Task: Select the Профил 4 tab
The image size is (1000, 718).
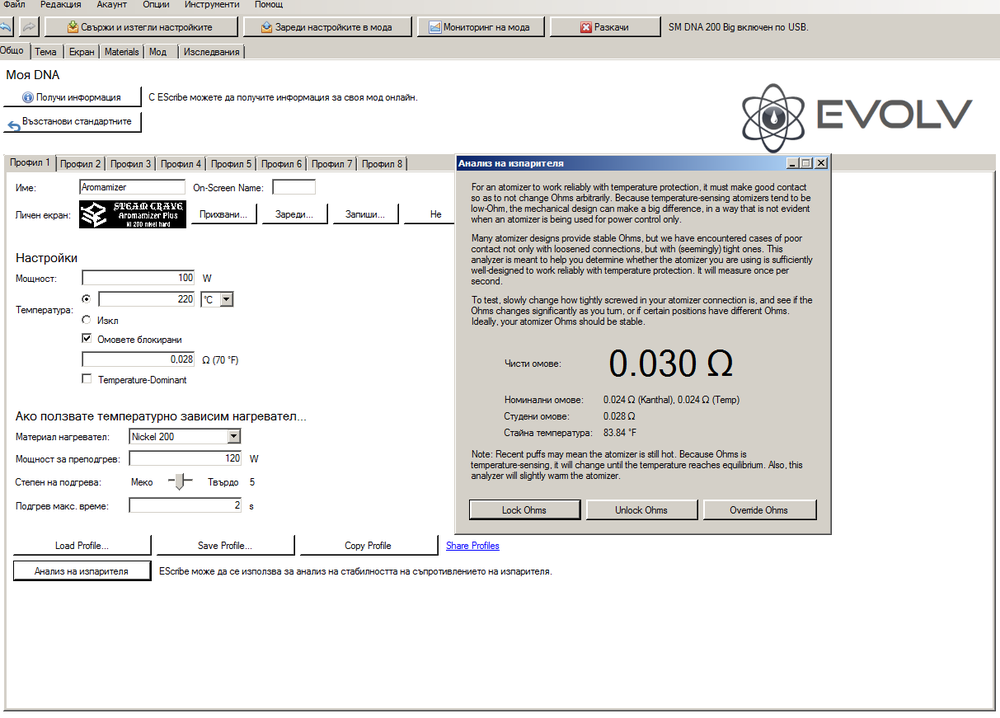Action: [181, 164]
